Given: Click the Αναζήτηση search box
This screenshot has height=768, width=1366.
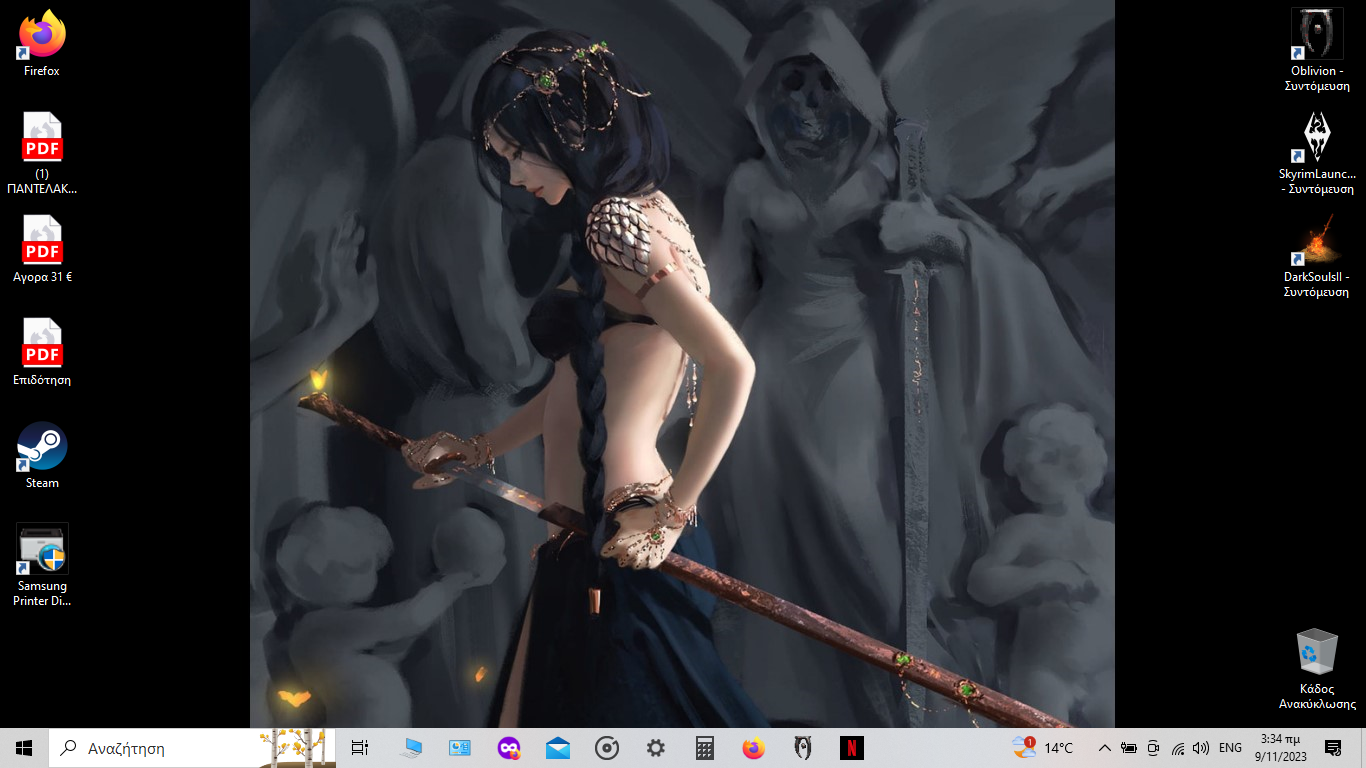Looking at the screenshot, I should (192, 748).
